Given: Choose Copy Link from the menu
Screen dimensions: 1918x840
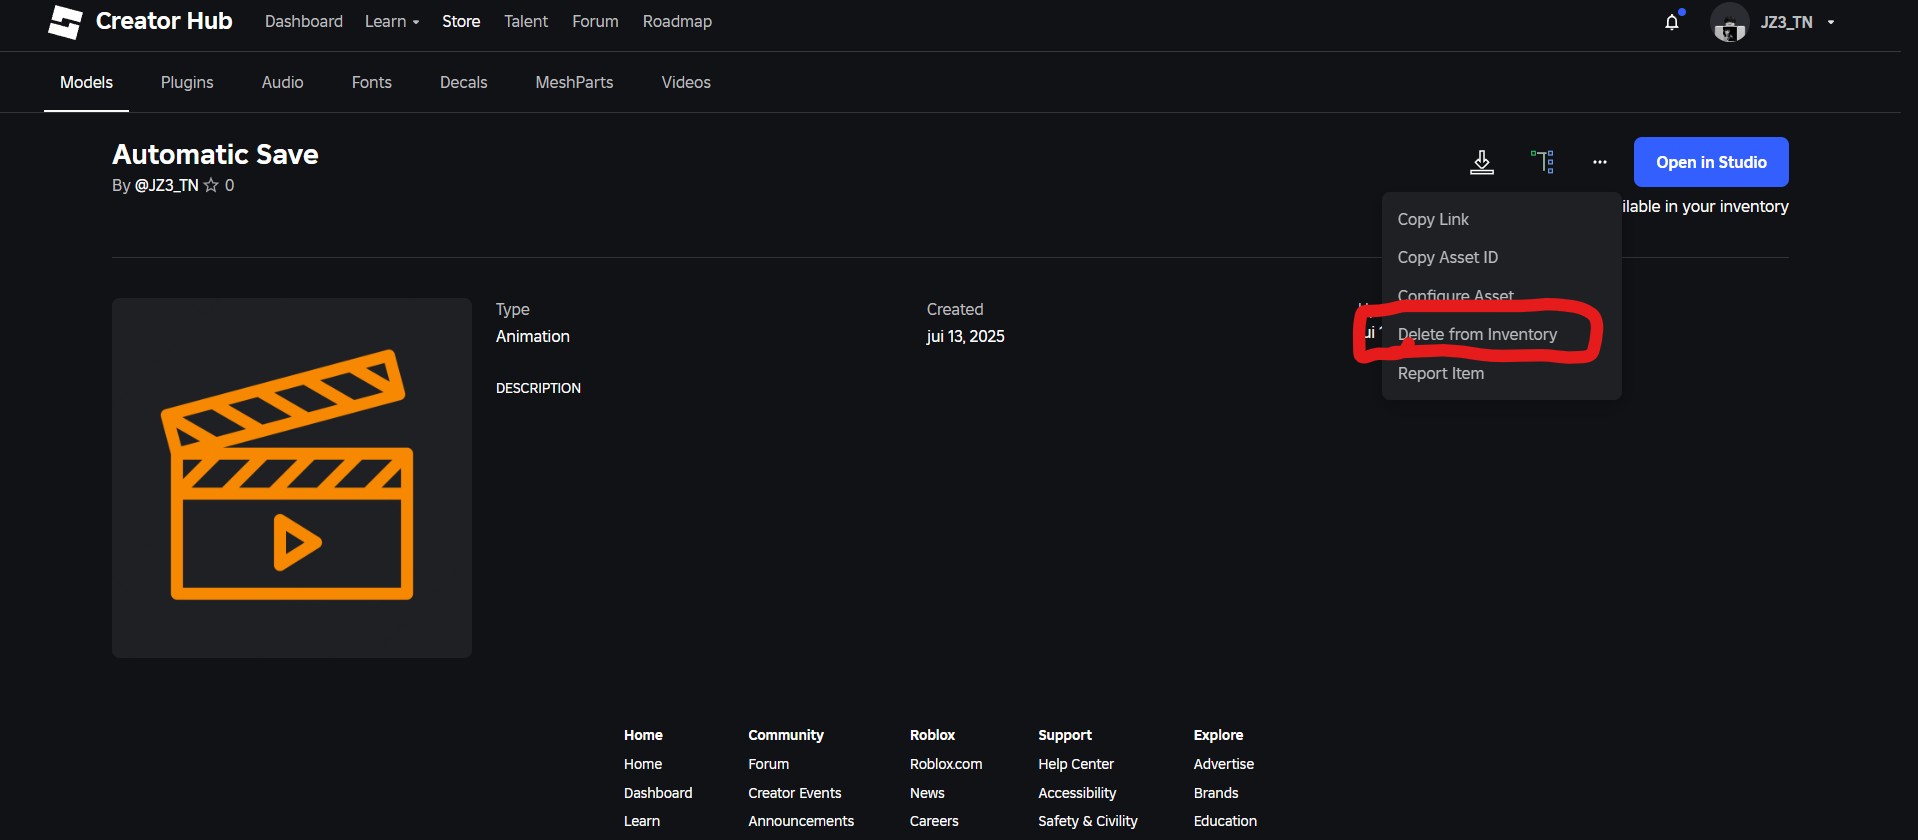Looking at the screenshot, I should [1501, 219].
